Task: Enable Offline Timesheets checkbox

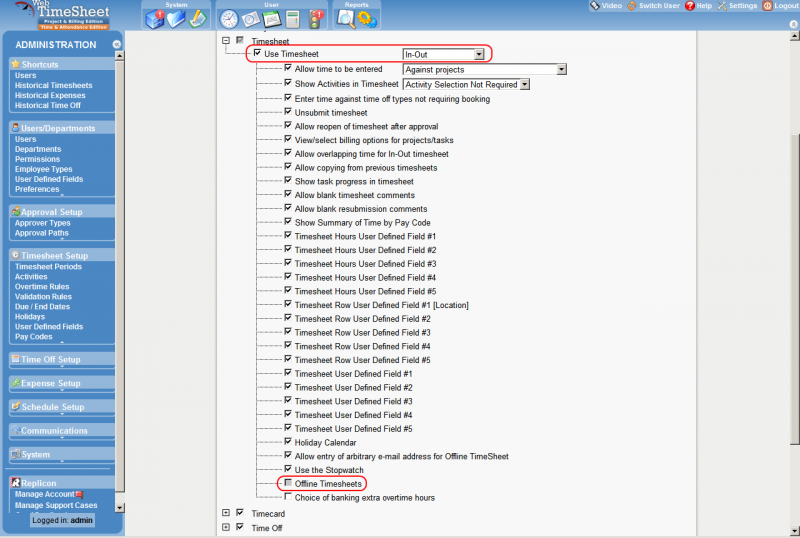Action: click(x=288, y=483)
